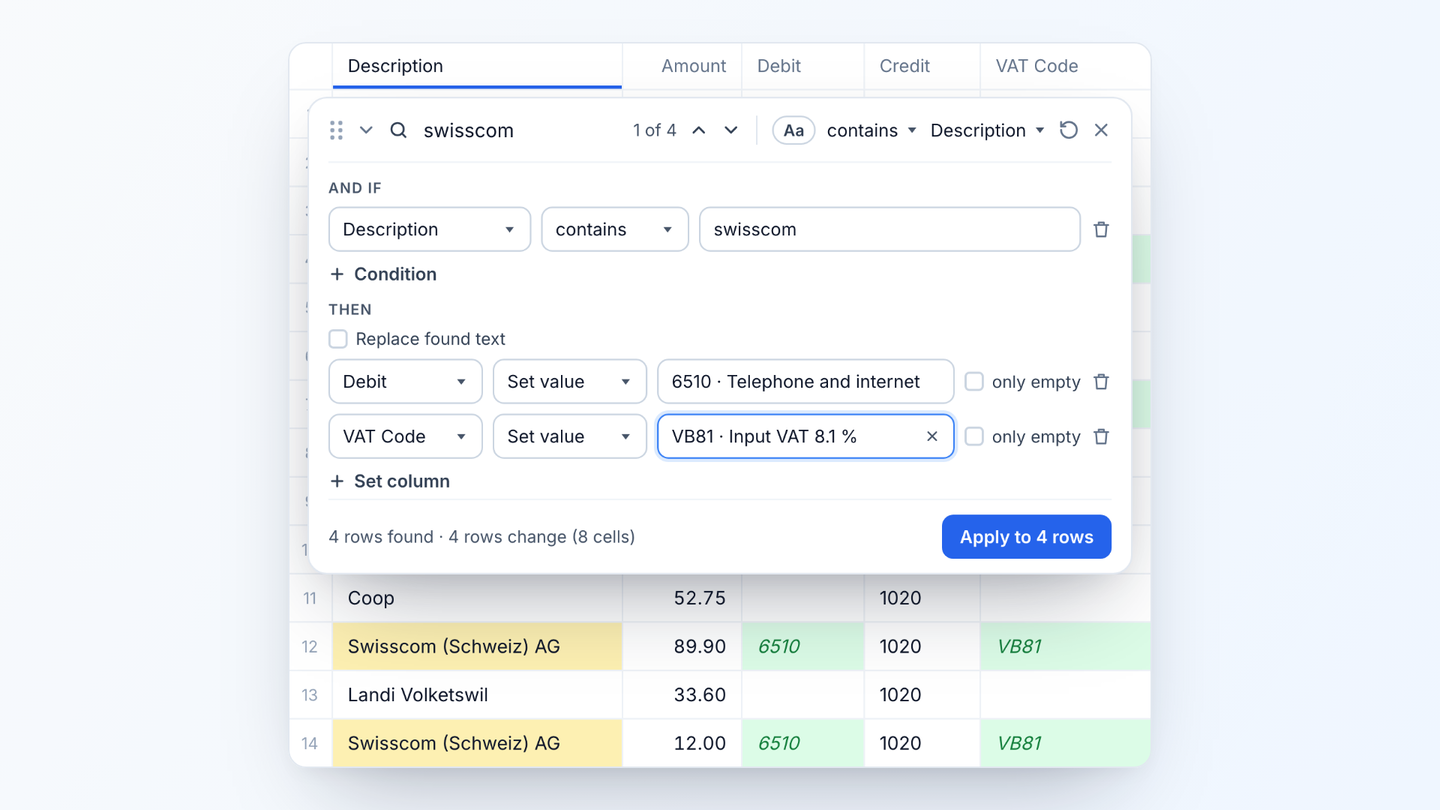Open the VAT Code column dropdown
1440x810 pixels.
(x=405, y=436)
